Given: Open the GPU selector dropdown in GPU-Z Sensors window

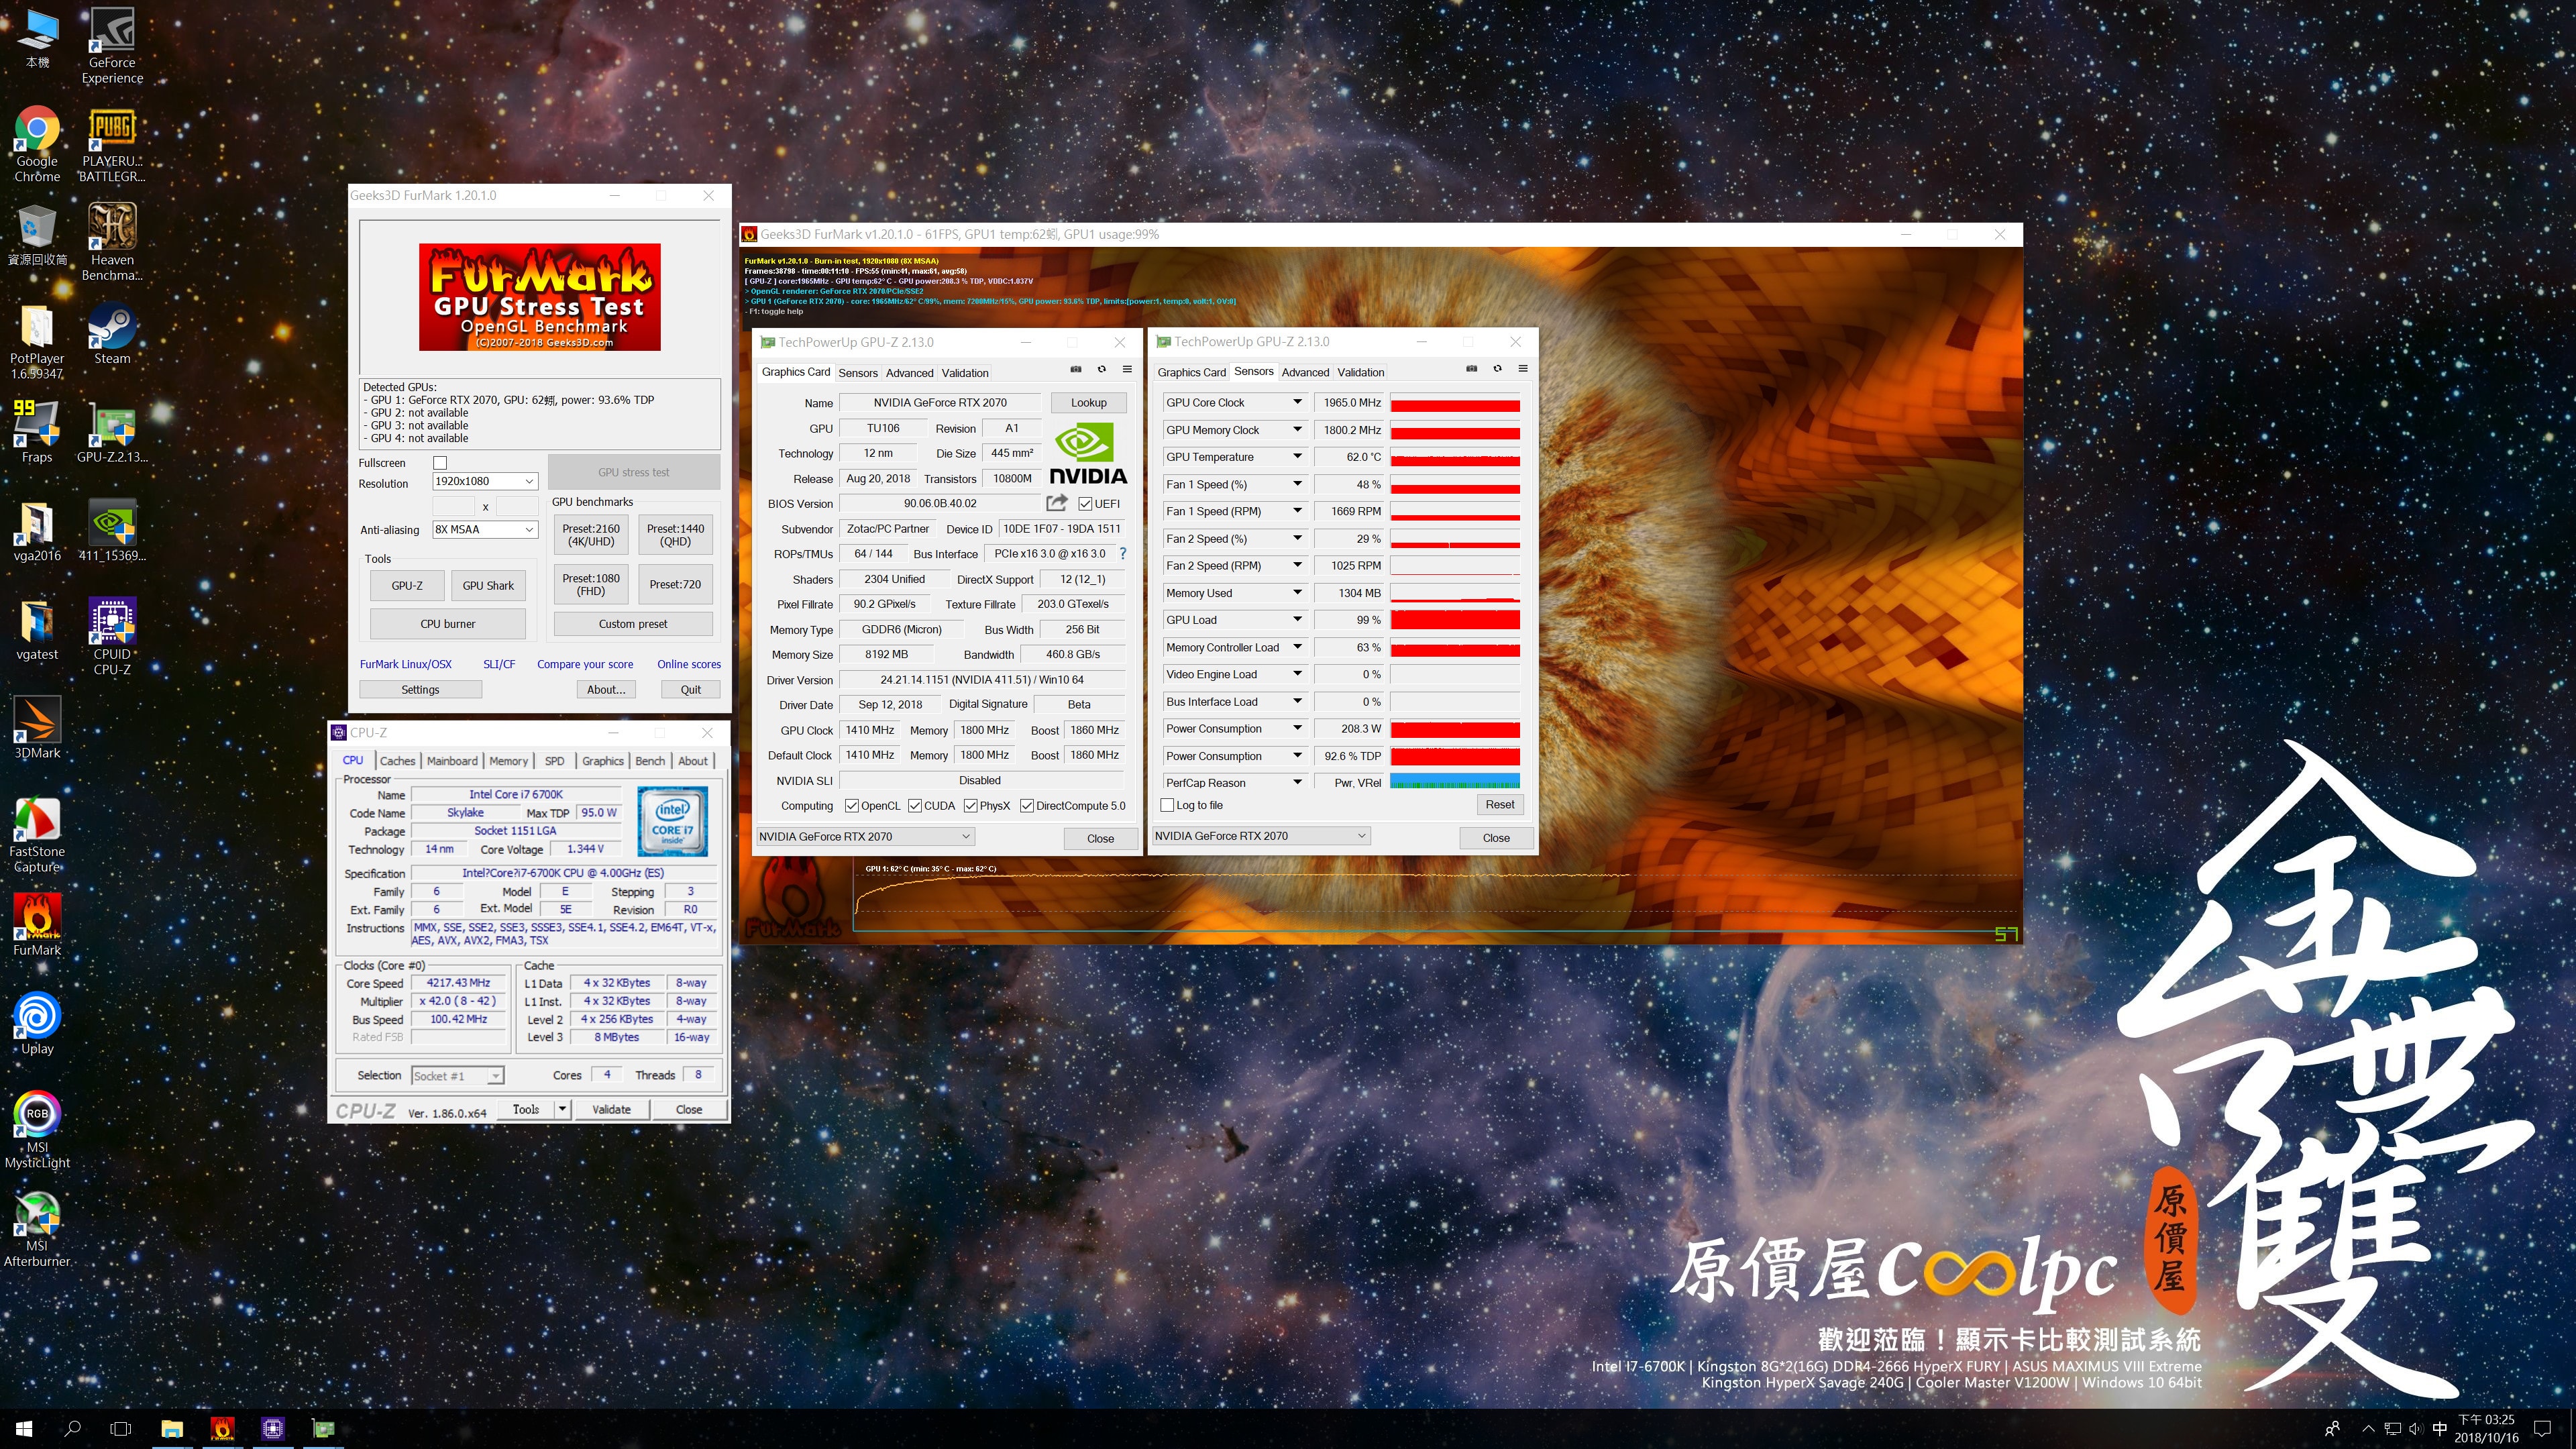Looking at the screenshot, I should pos(1261,836).
